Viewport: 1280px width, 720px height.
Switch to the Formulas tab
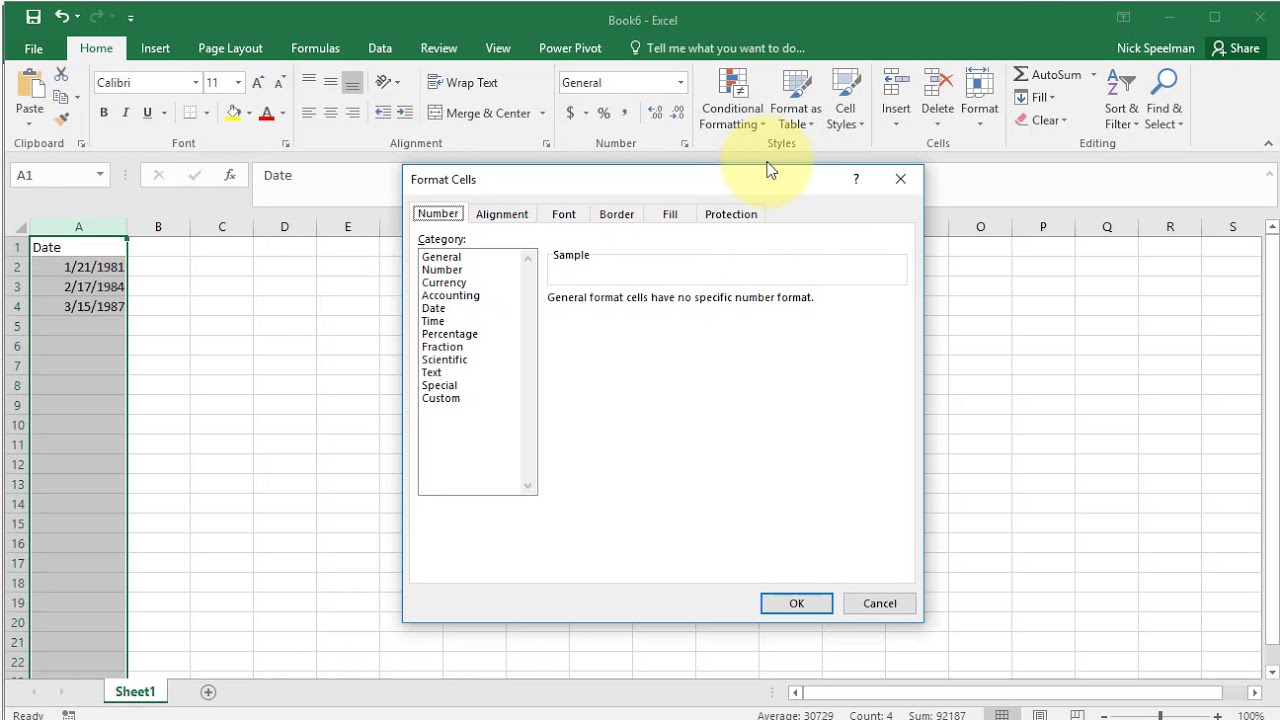pos(315,48)
